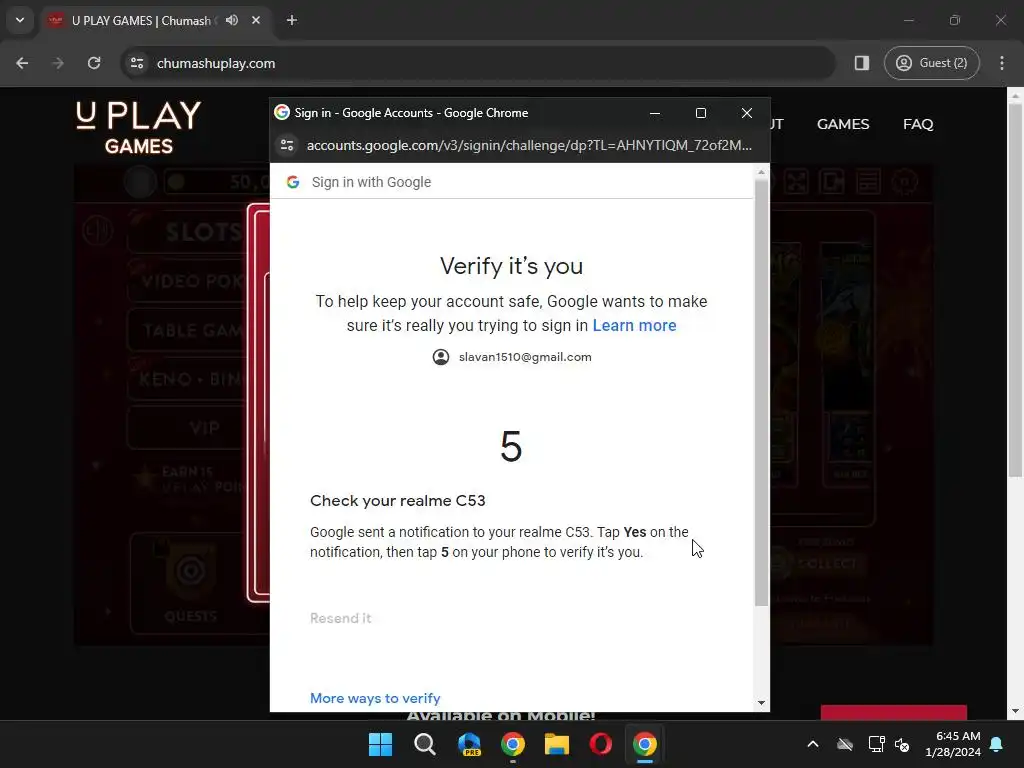
Task: Open the Edge PRE taskbar icon
Action: tap(469, 744)
